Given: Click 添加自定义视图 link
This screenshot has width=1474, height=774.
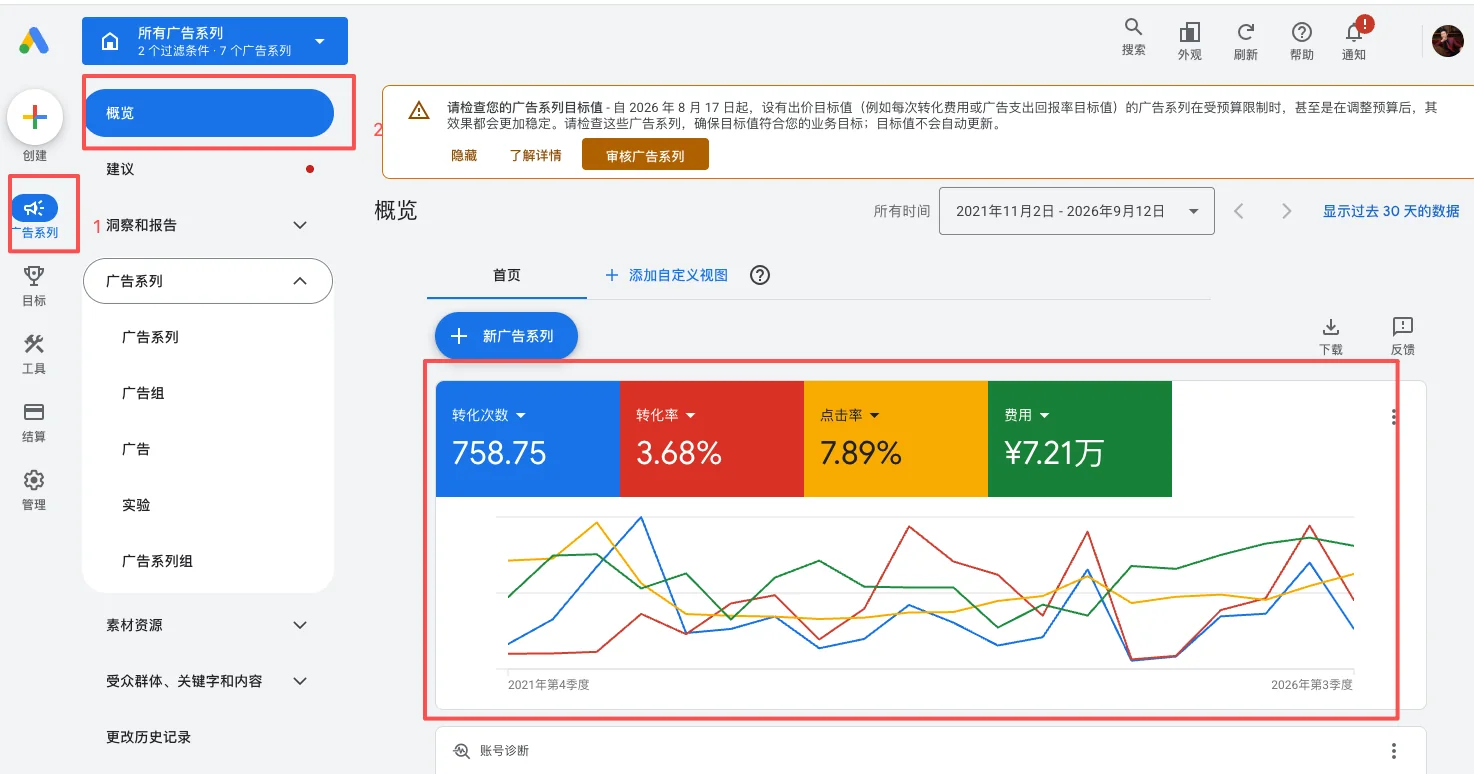Looking at the screenshot, I should pos(667,275).
